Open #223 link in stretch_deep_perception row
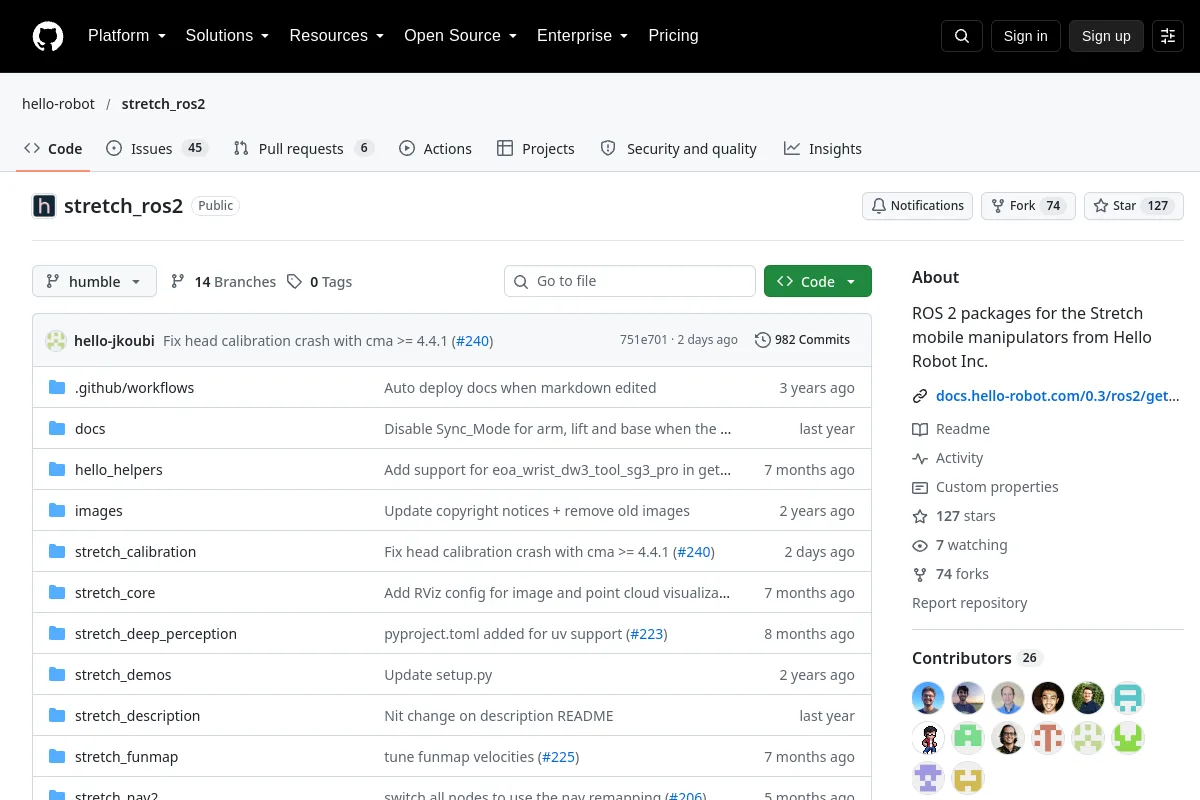Screen dimensions: 1200x800 pos(646,633)
